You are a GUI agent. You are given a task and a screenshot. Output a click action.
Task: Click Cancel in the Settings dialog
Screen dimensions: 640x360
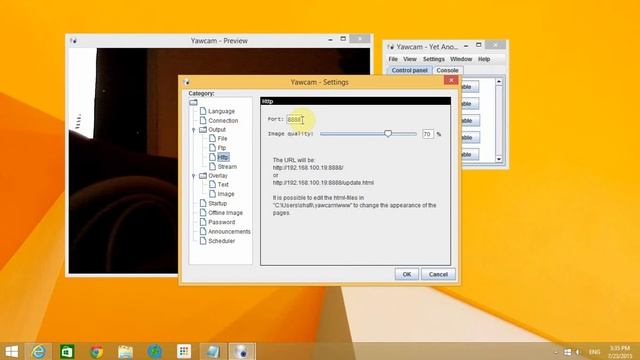[x=438, y=274]
